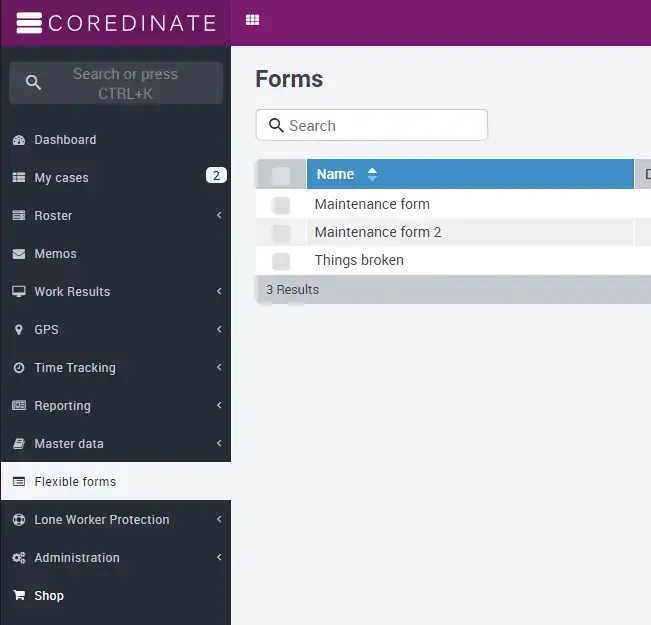Expand the Time Tracking submenu chevron
This screenshot has height=625, width=651.
tap(219, 367)
